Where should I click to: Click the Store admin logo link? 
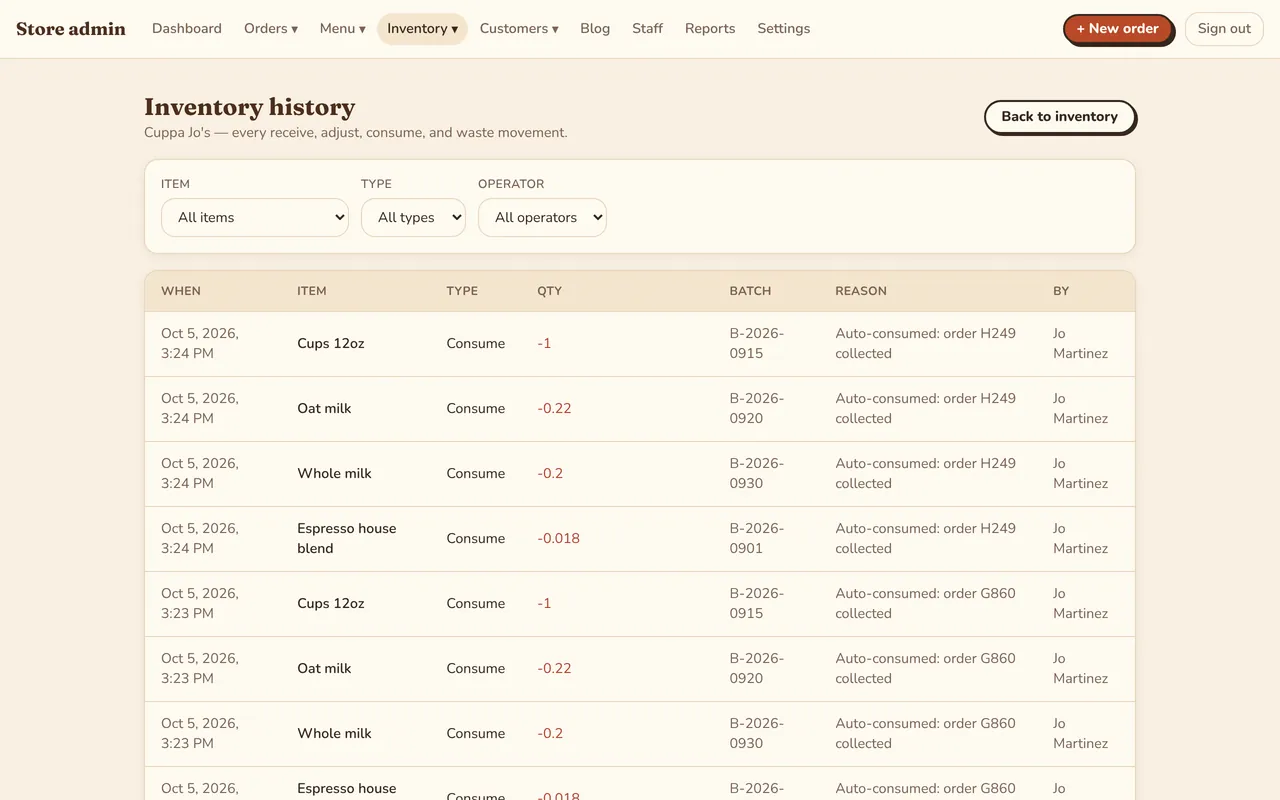pos(71,29)
